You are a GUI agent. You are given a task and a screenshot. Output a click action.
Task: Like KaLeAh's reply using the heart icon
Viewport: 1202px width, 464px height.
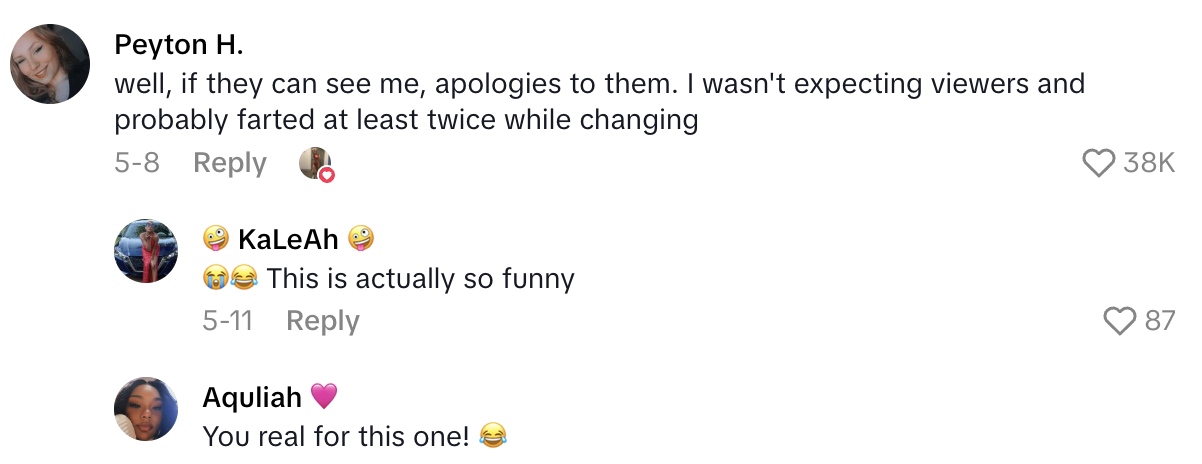click(x=1120, y=321)
